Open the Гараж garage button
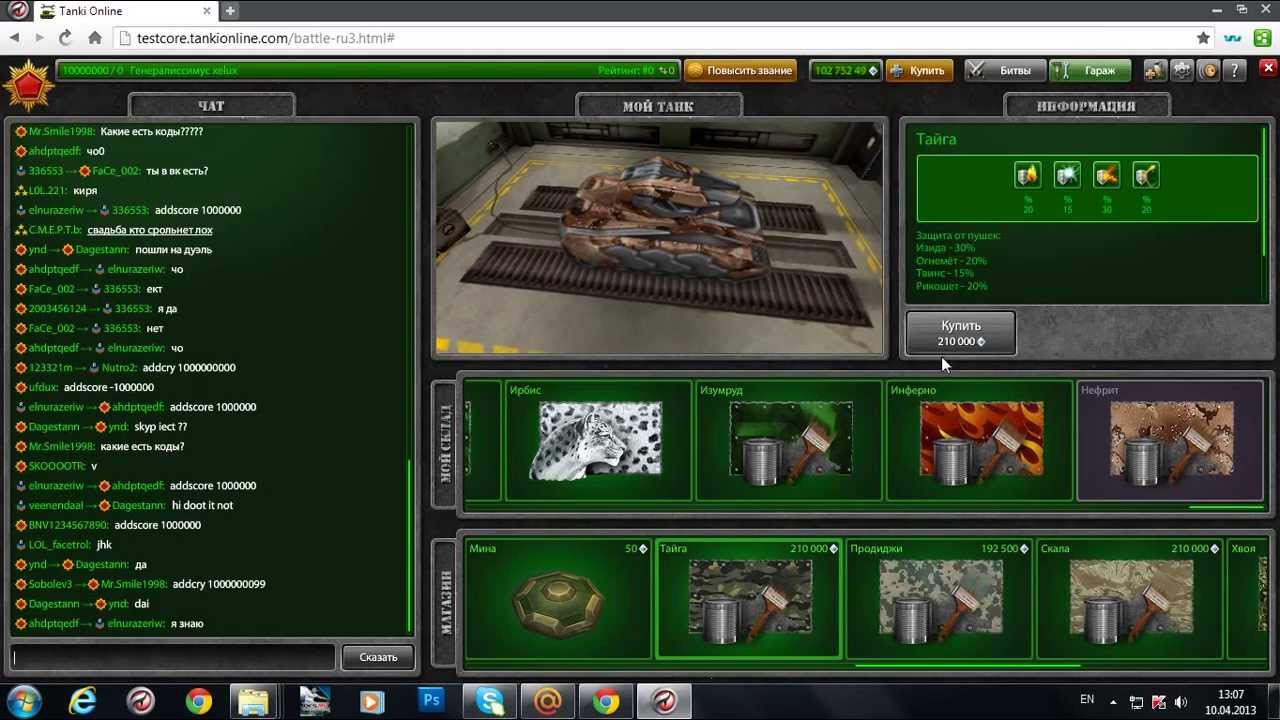Viewport: 1280px width, 720px height. [1090, 70]
